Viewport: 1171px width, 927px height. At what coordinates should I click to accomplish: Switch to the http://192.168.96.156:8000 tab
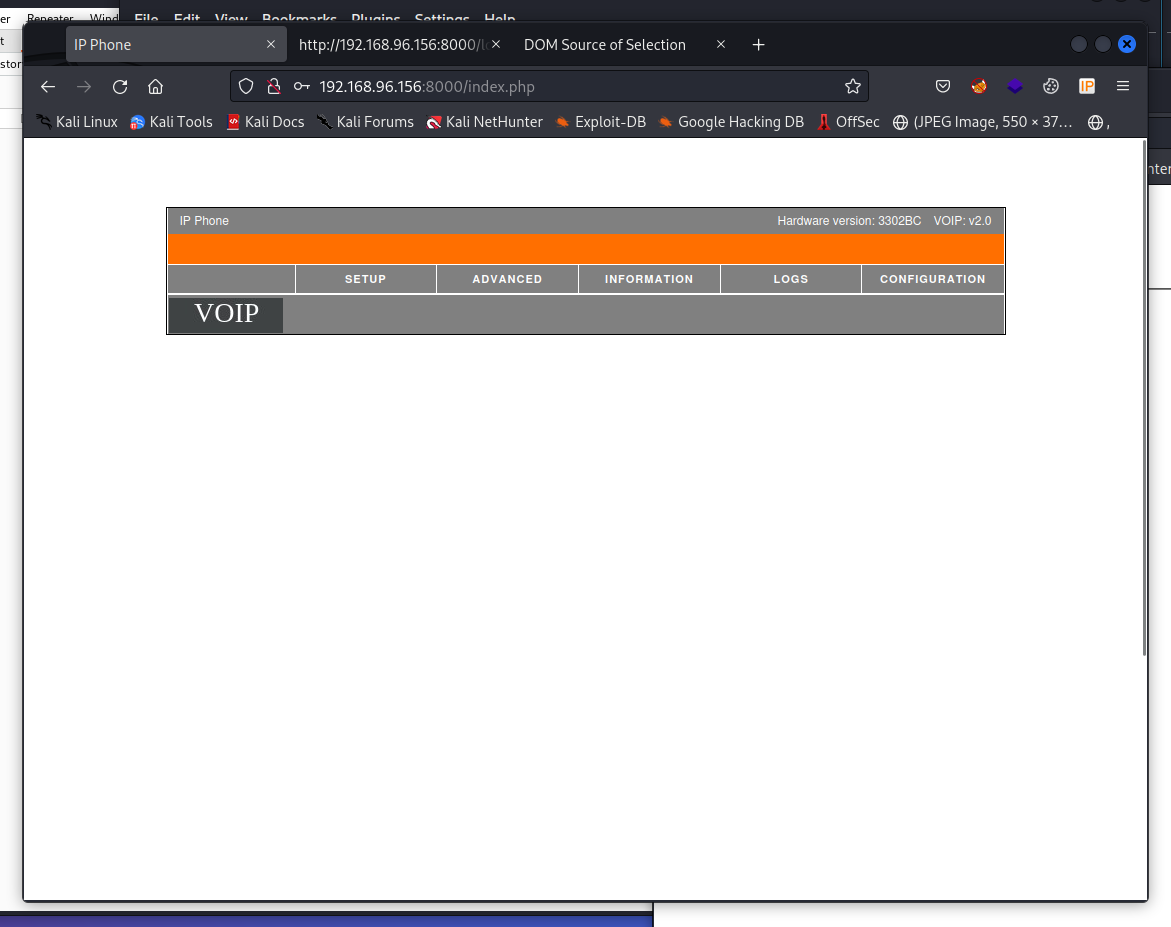[x=400, y=45]
